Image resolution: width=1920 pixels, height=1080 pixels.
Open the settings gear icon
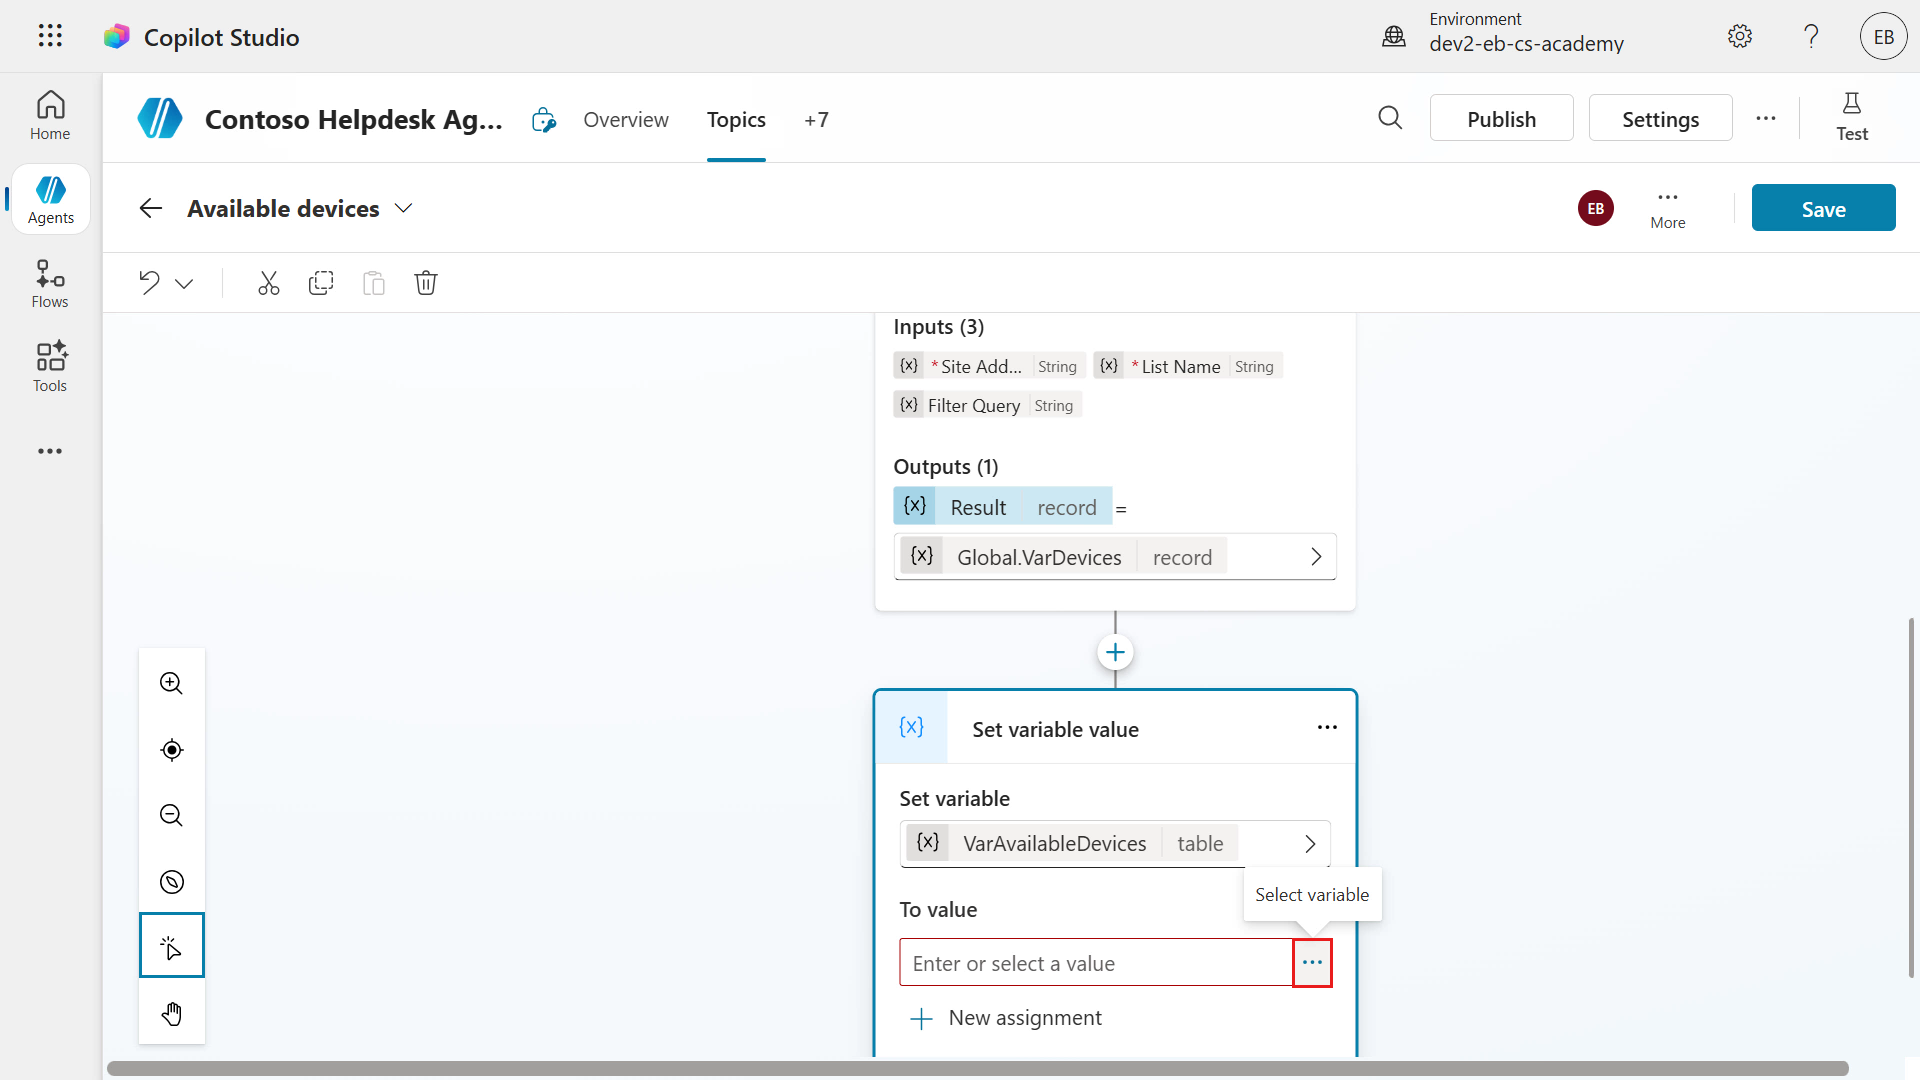click(1740, 37)
